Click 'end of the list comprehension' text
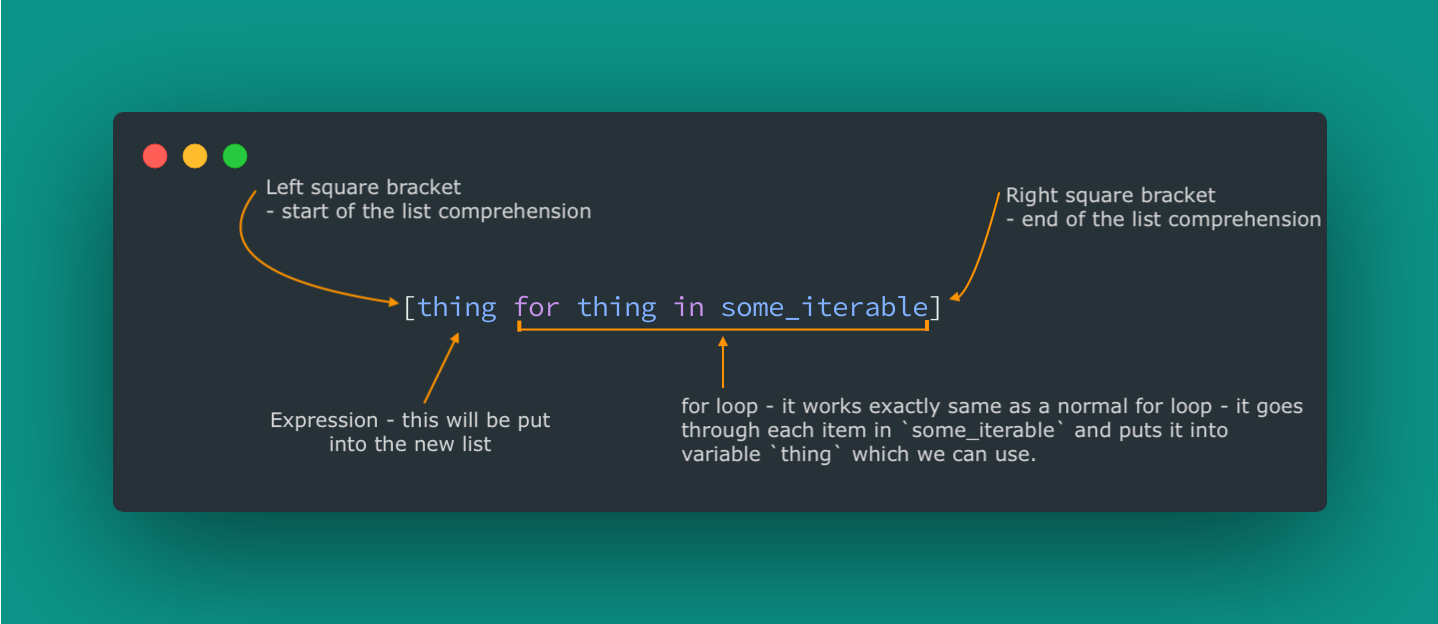Viewport: 1438px width, 624px height. pyautogui.click(x=1171, y=219)
